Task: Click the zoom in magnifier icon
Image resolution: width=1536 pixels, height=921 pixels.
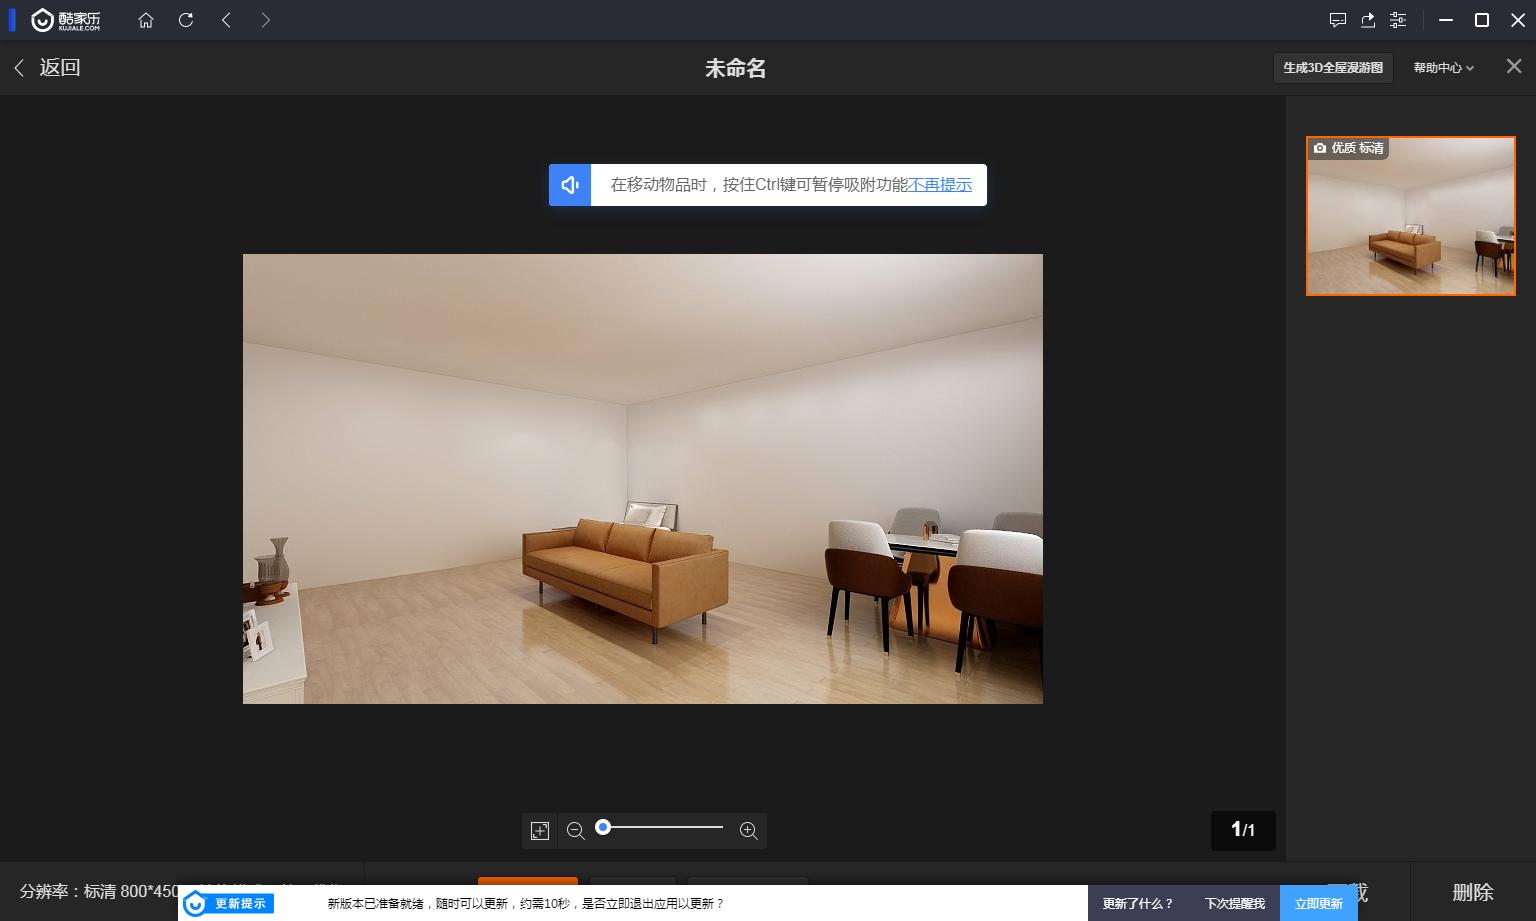Action: (748, 830)
